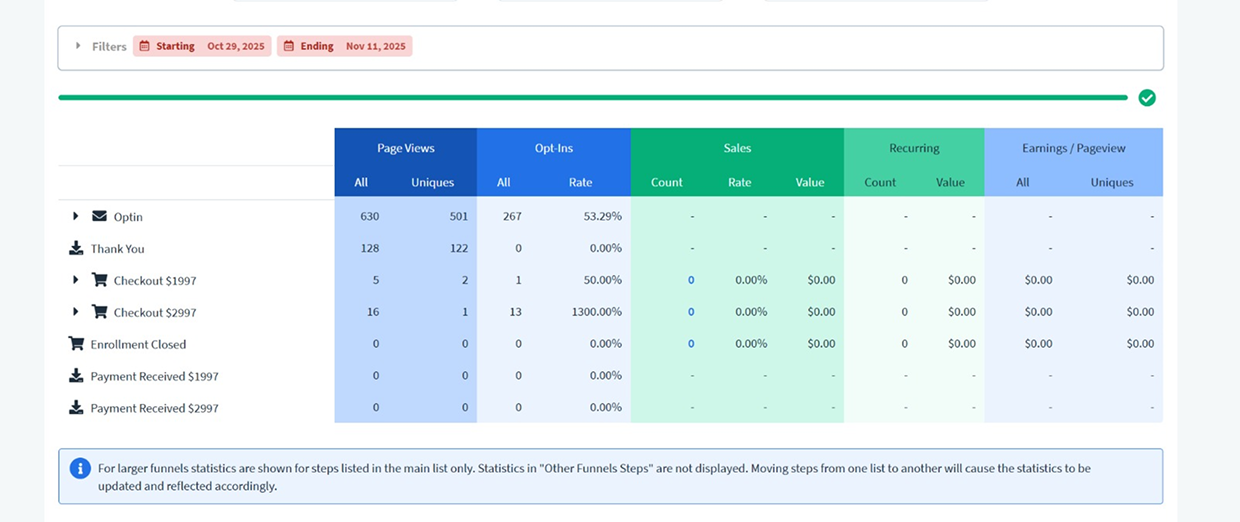Expand the Filters panel arrow
This screenshot has width=1240, height=522.
tap(78, 46)
